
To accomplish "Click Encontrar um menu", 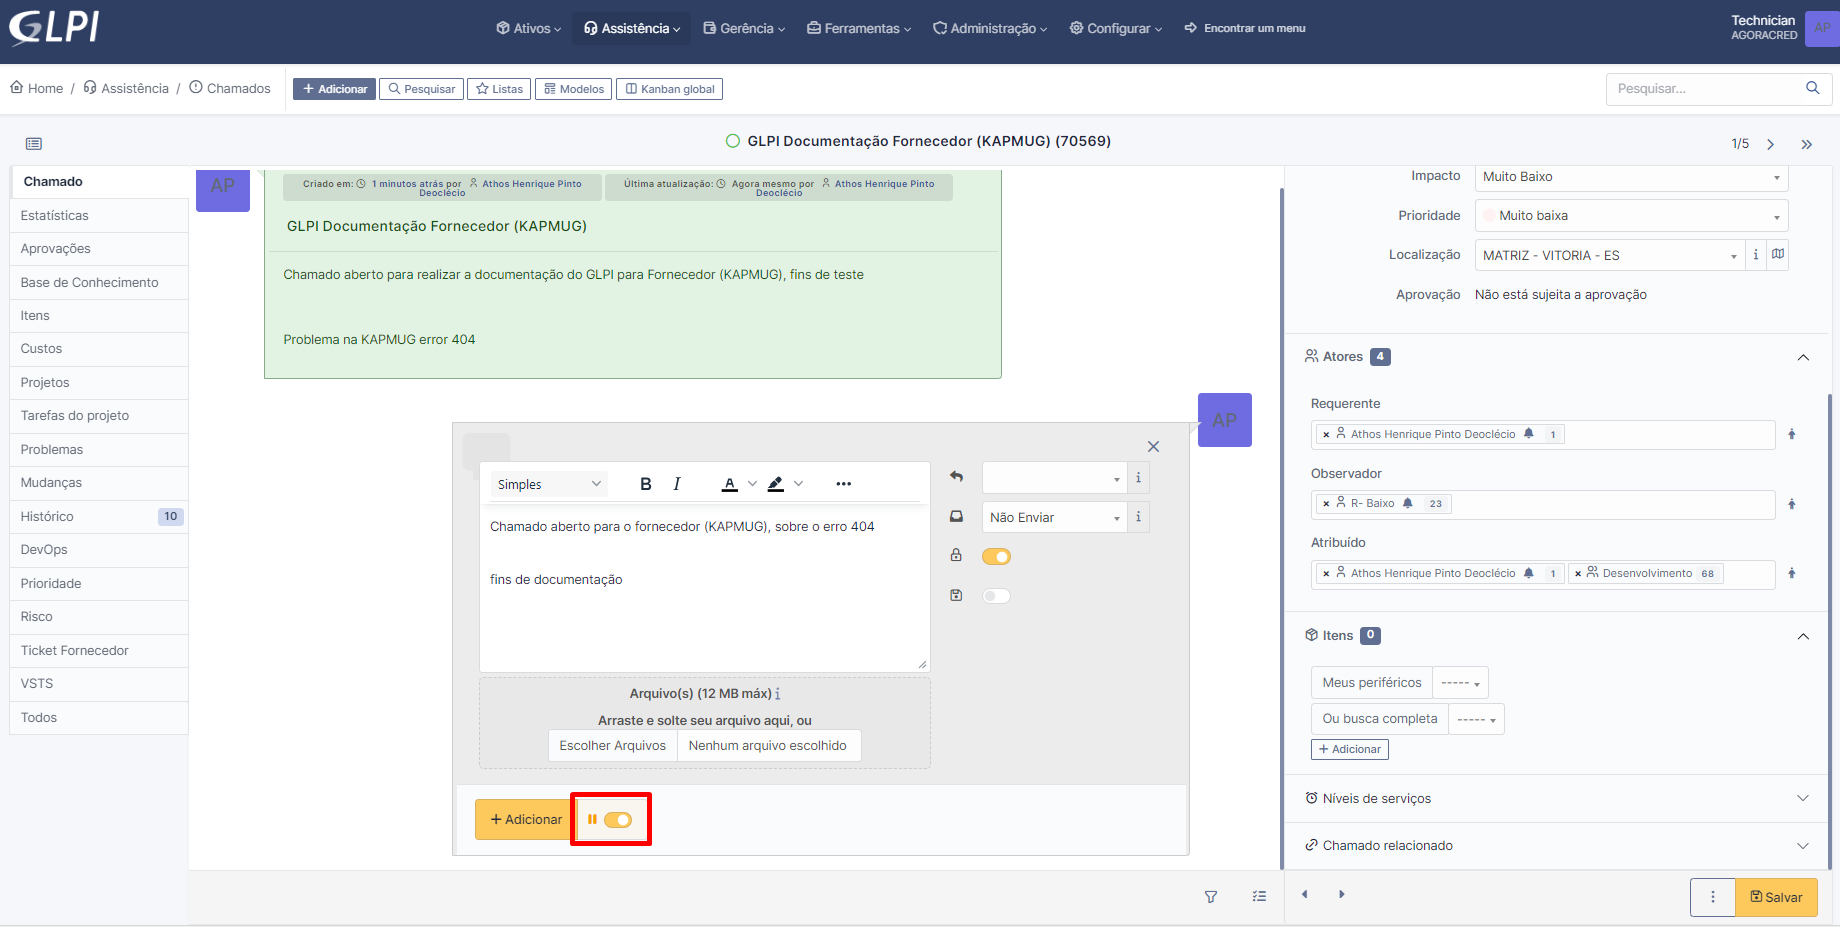I will tap(1246, 28).
